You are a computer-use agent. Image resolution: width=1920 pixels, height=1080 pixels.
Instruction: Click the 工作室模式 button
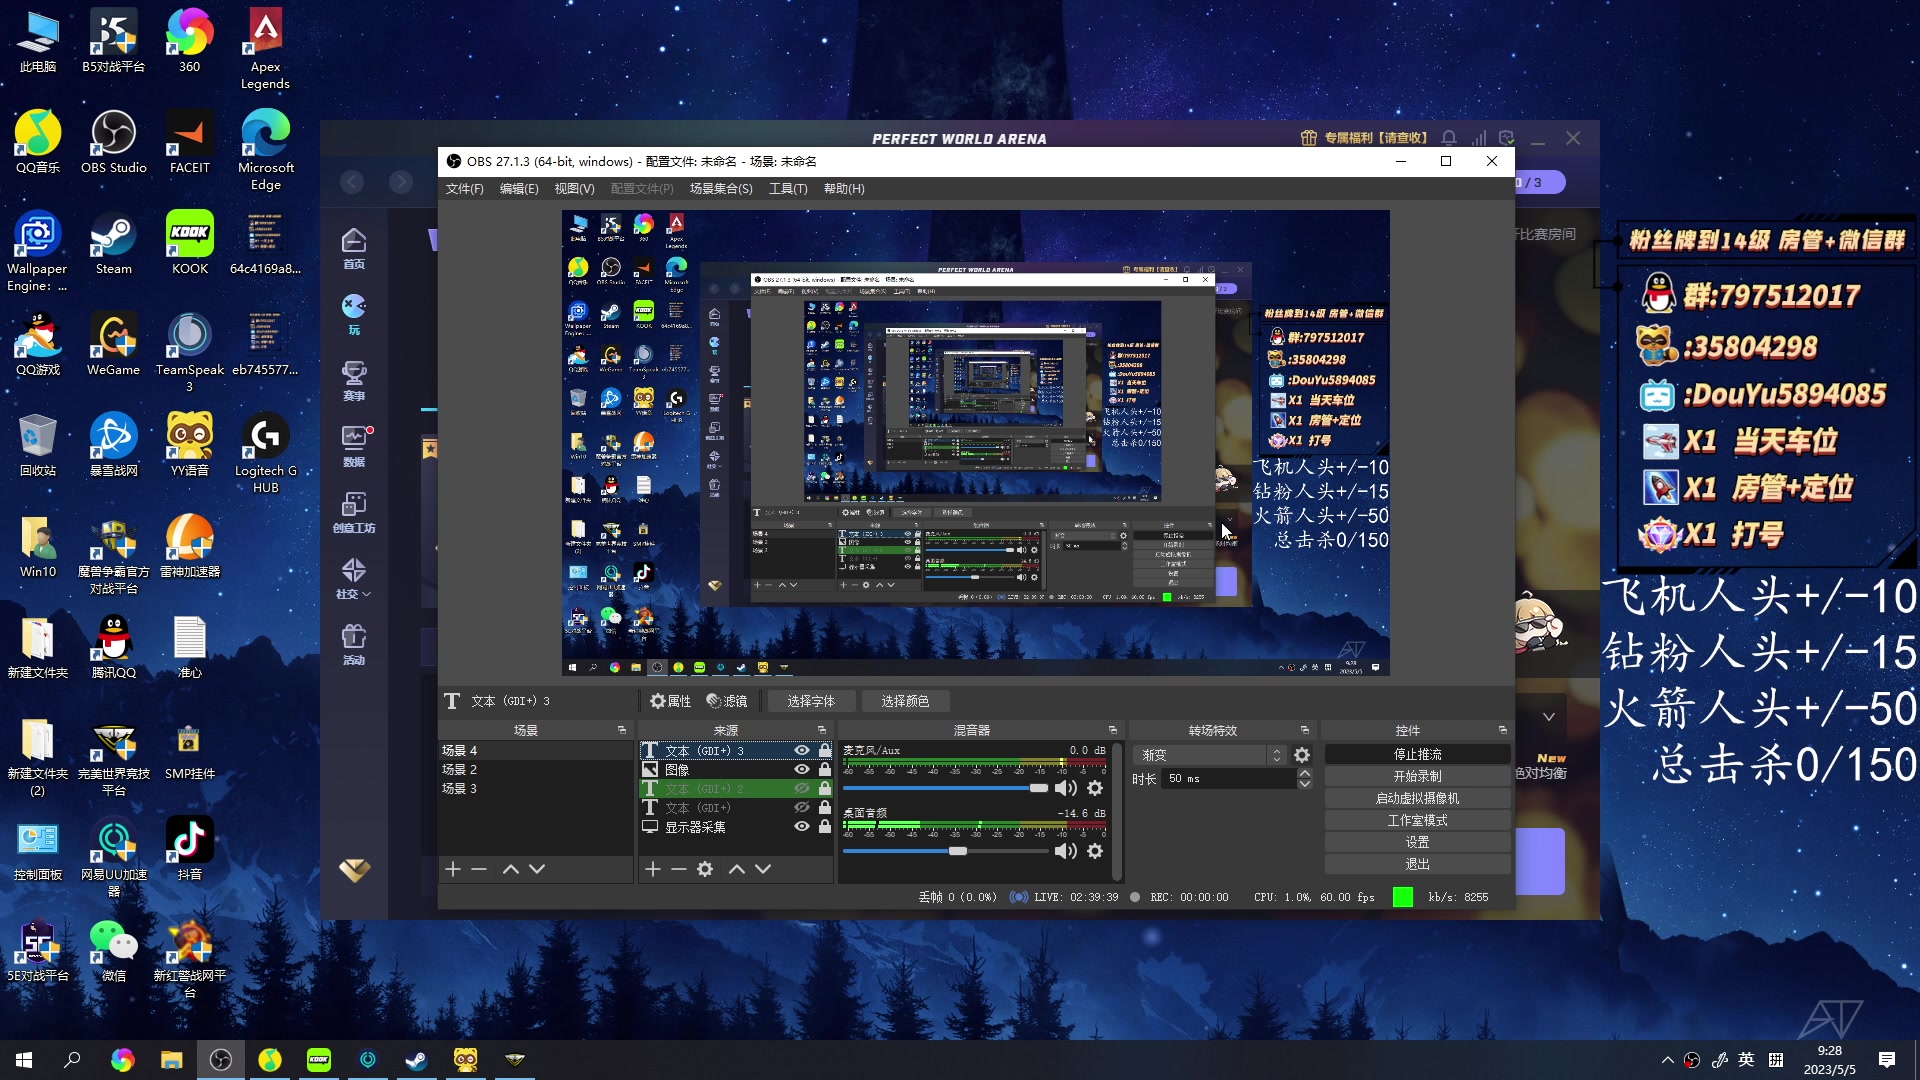click(x=1417, y=820)
